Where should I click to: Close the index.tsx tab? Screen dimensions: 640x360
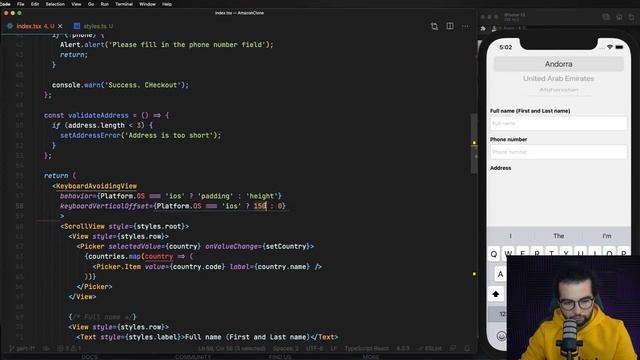pos(60,26)
